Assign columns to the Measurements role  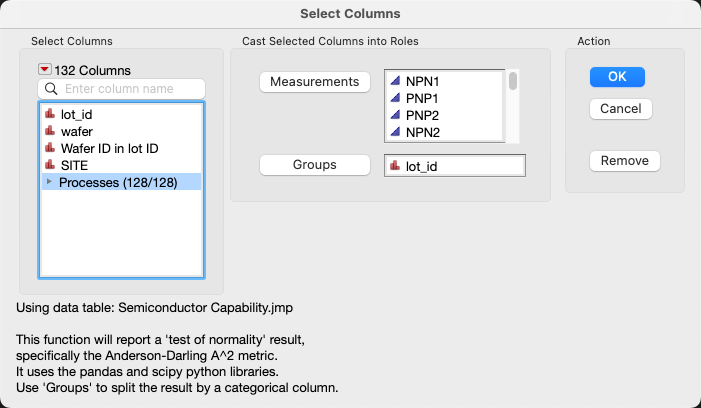coord(314,82)
